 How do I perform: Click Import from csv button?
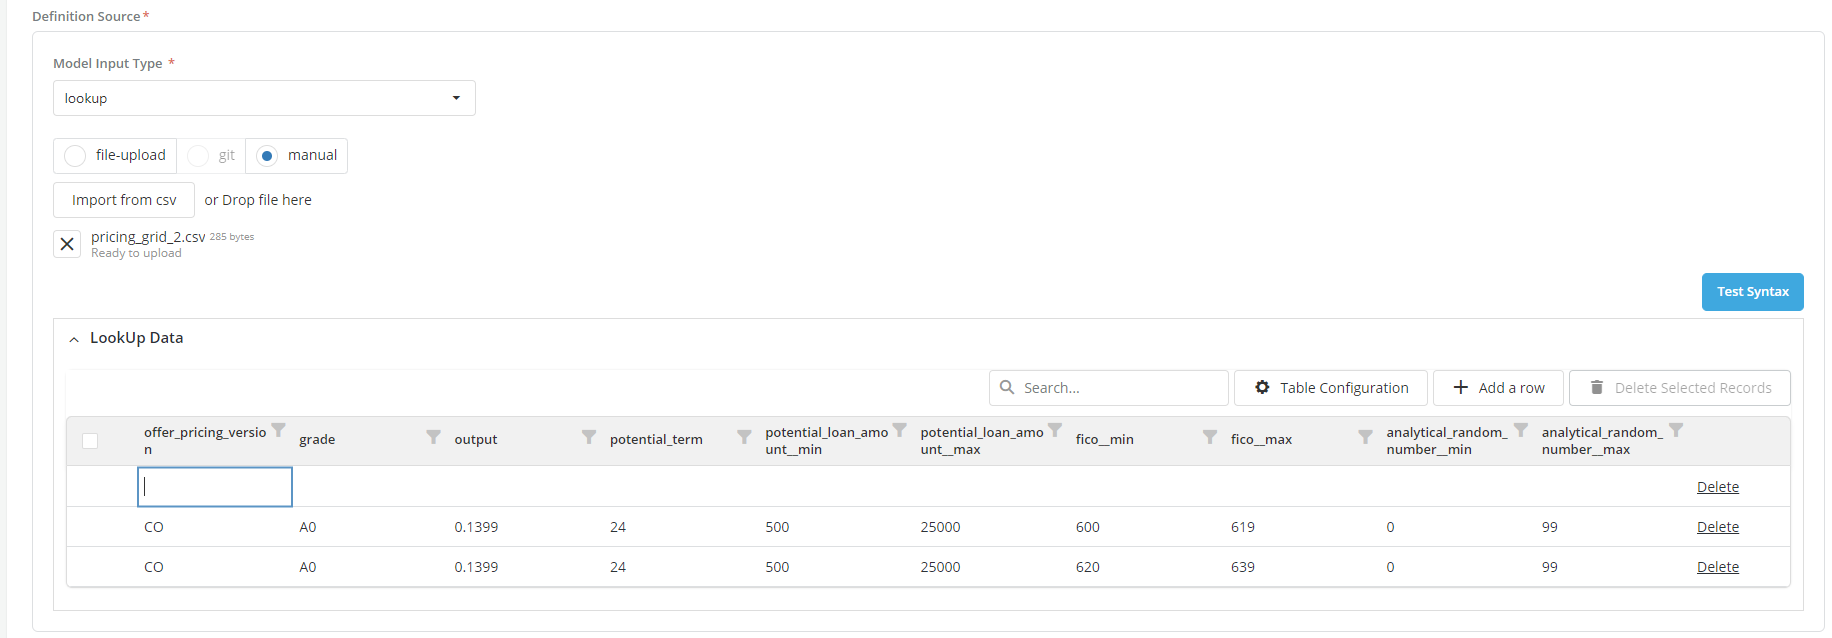(124, 200)
